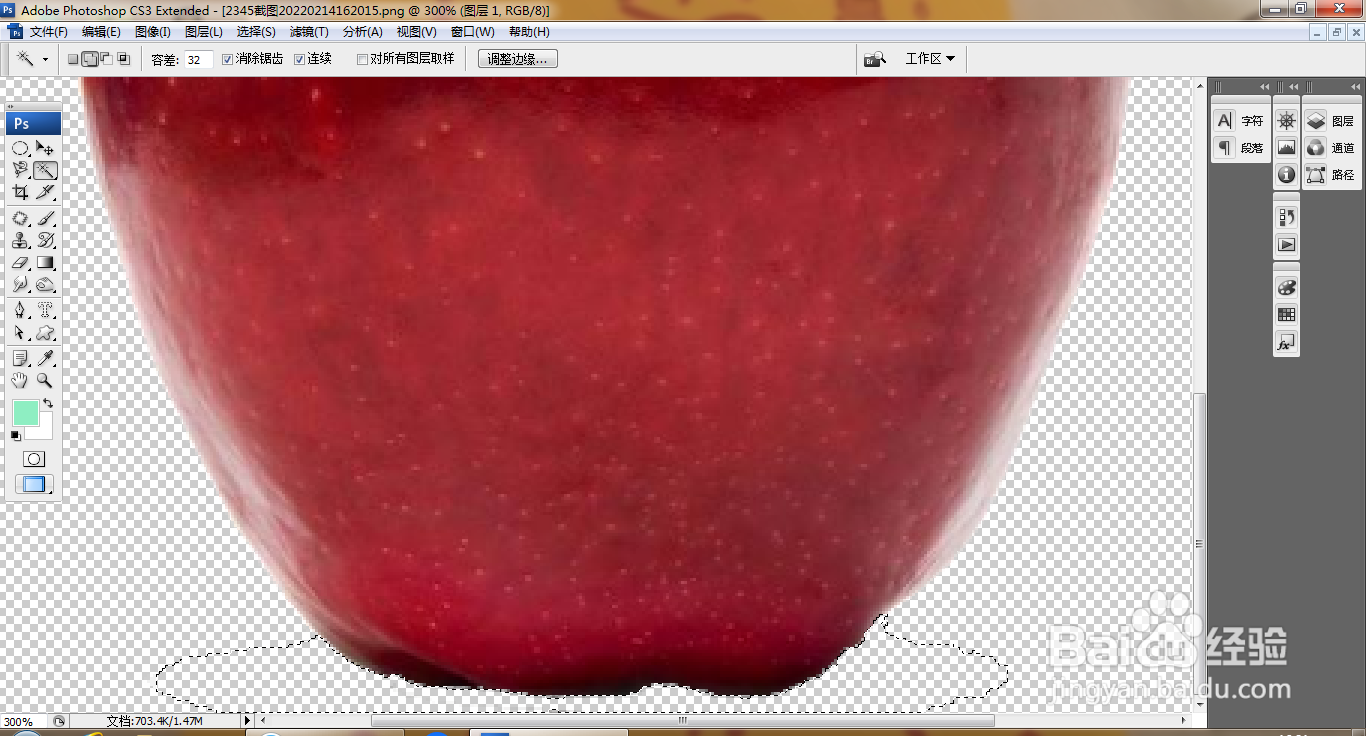The image size is (1366, 736).
Task: Open the 滤镜(T) menu
Action: click(x=308, y=32)
